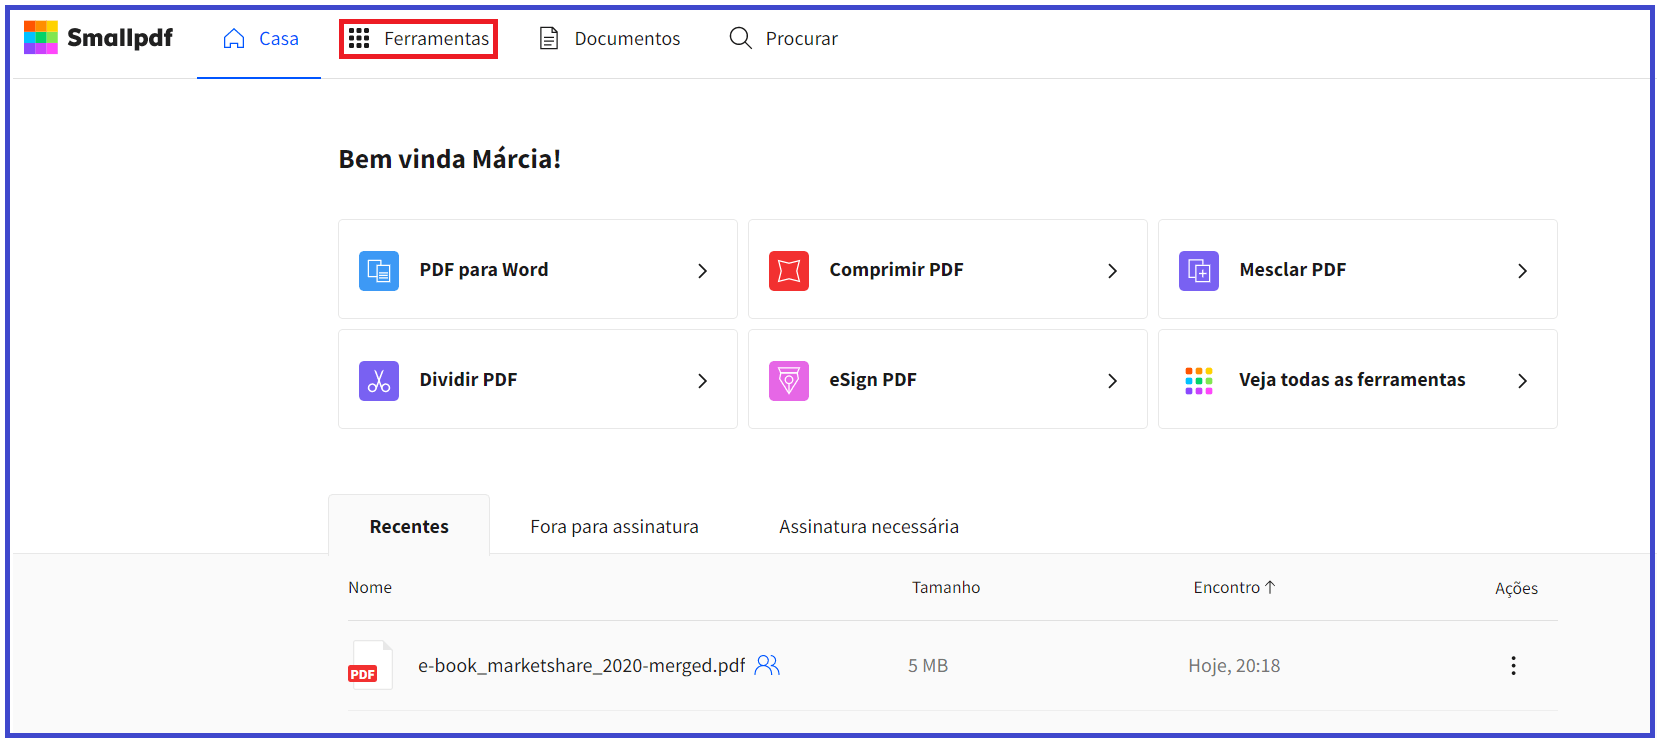Click the colorful all-tools grid icon

1199,380
